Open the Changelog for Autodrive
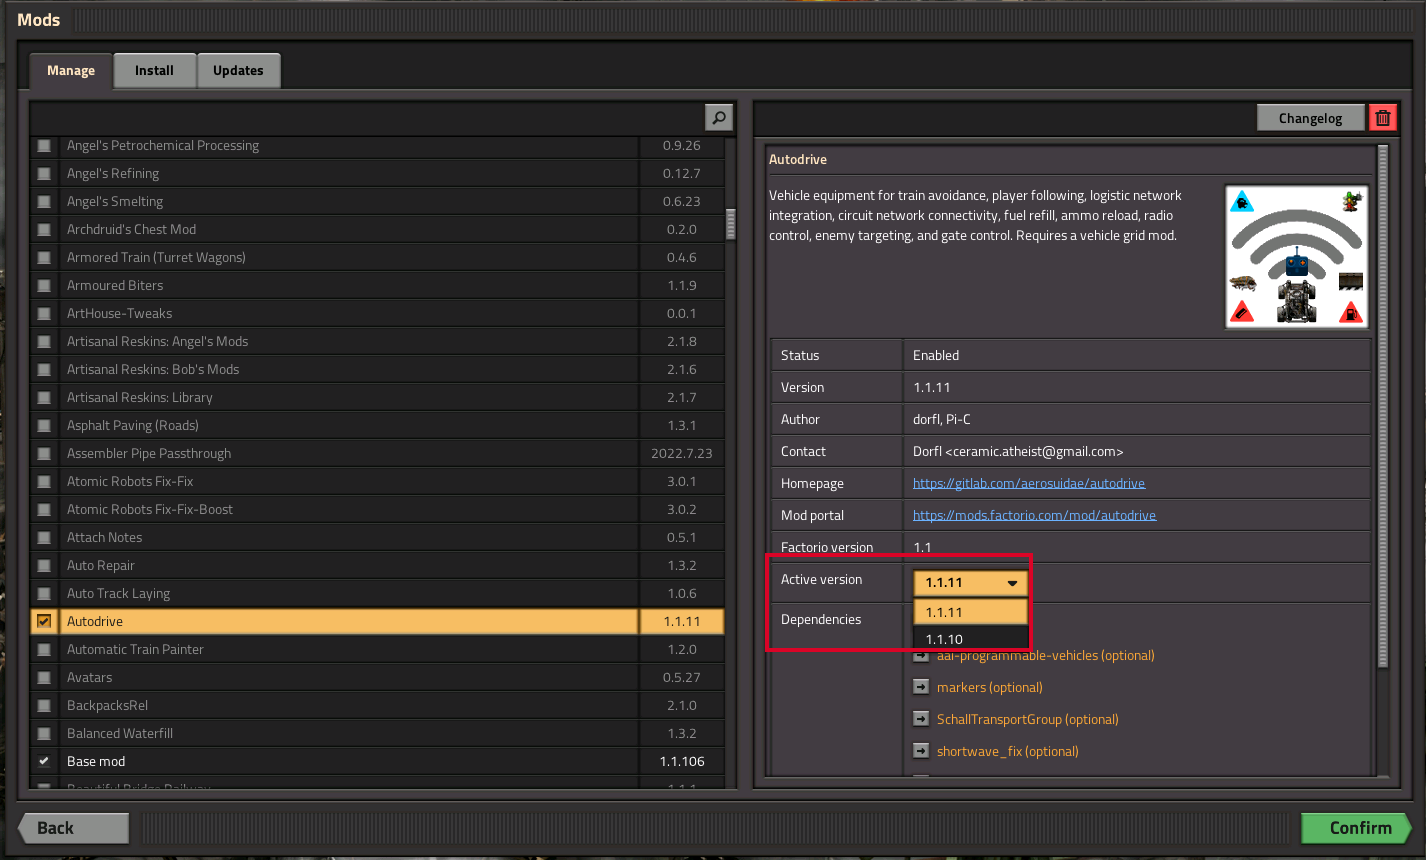1426x860 pixels. coord(1310,118)
